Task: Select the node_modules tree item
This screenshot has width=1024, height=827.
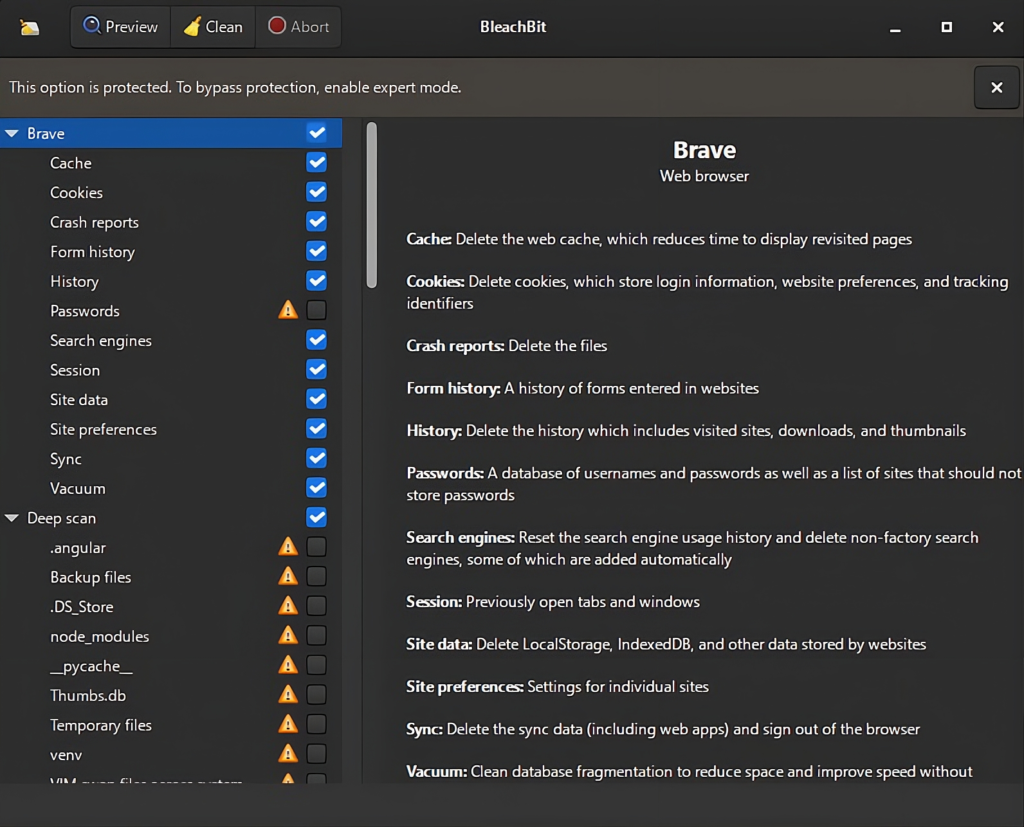Action: point(171,636)
